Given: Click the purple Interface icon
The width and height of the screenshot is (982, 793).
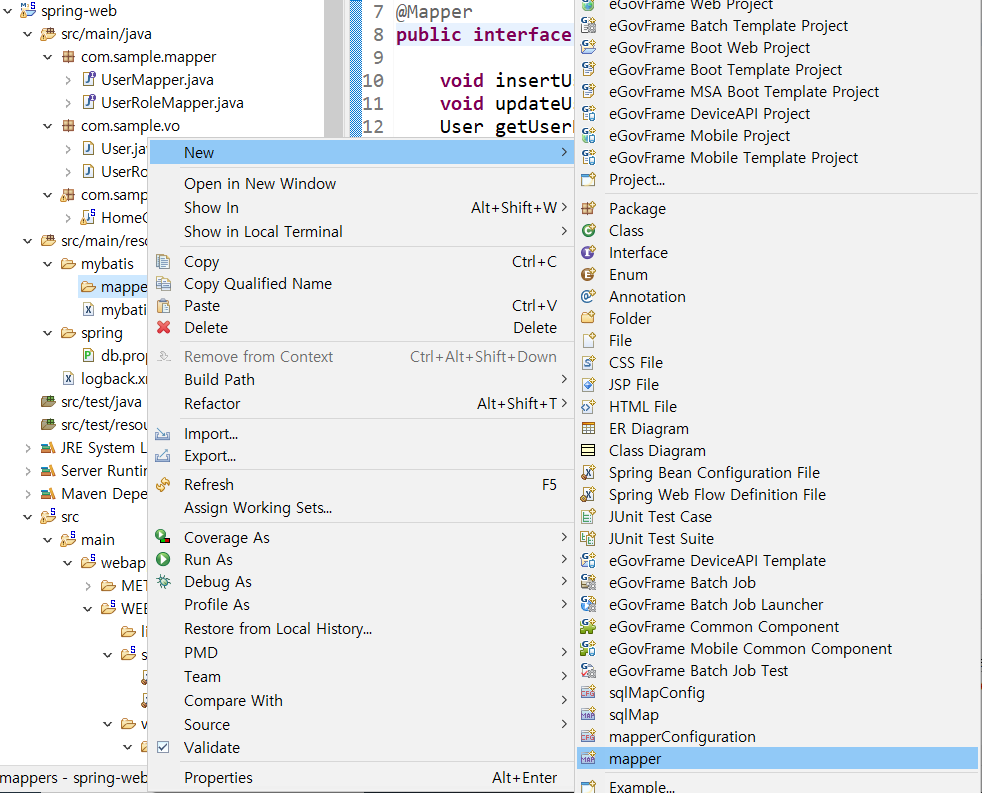Looking at the screenshot, I should click(x=588, y=252).
